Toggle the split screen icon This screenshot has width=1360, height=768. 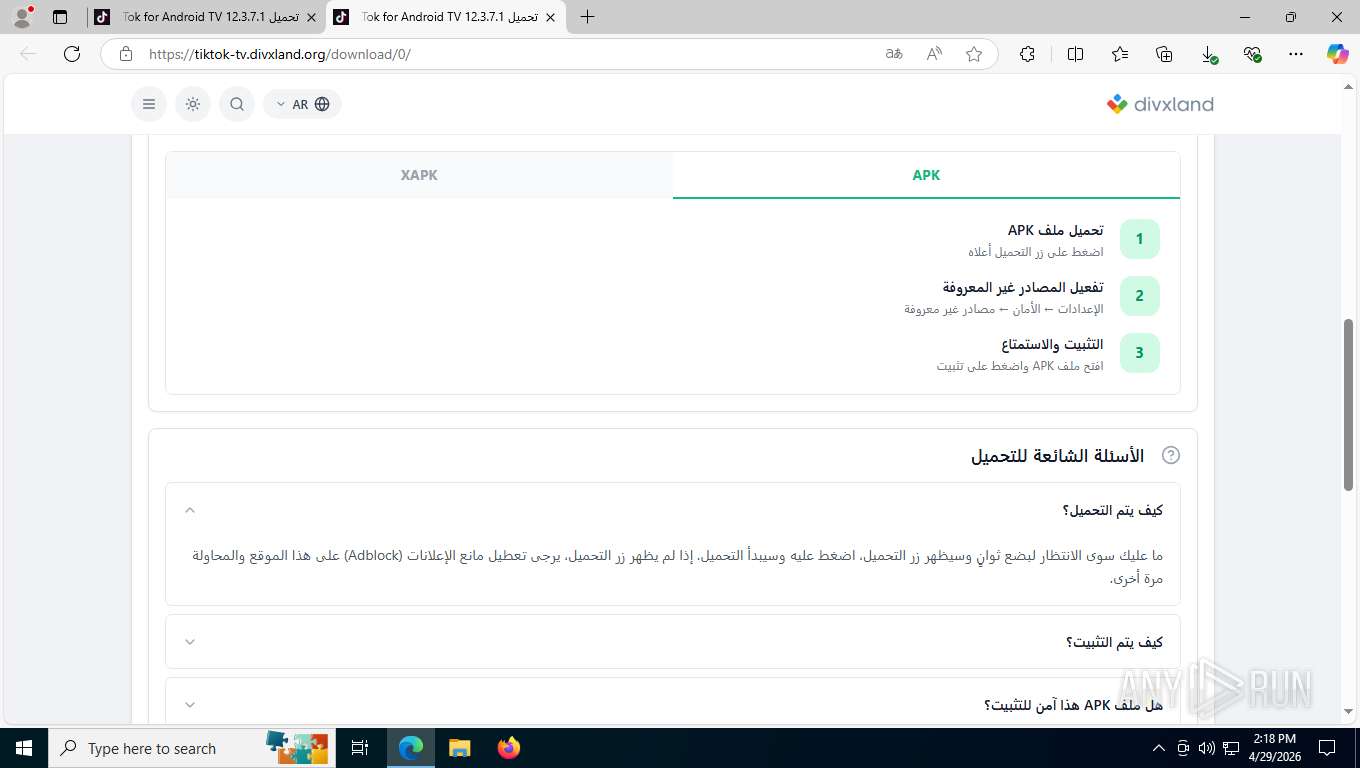point(1076,54)
